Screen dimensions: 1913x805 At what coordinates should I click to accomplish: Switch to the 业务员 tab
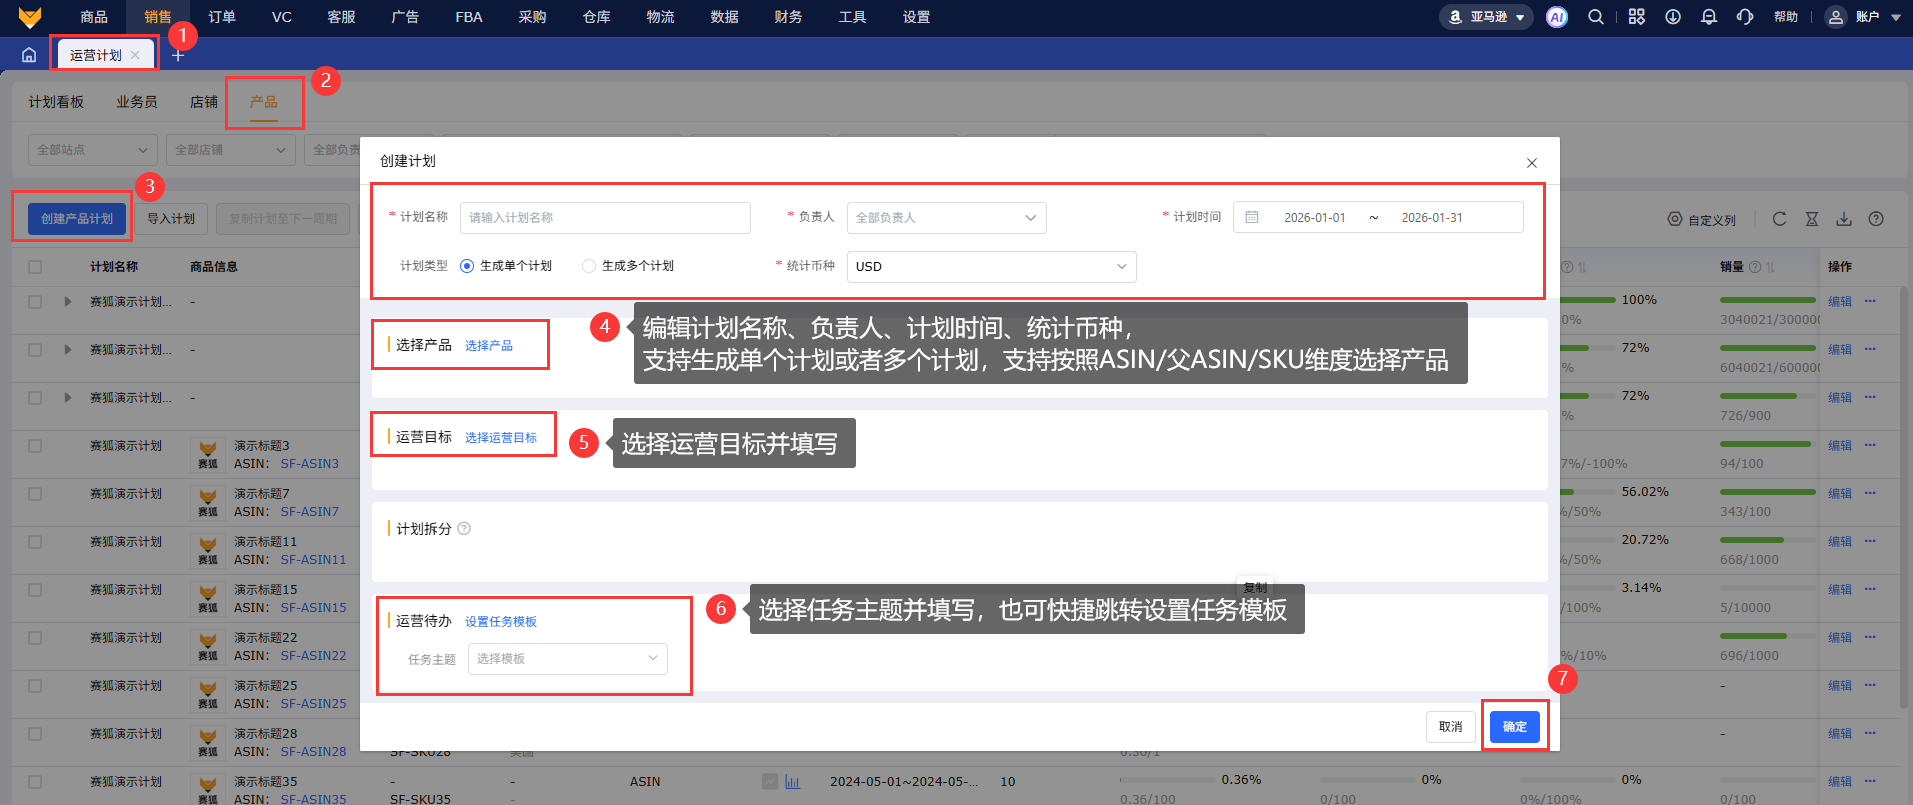point(137,102)
